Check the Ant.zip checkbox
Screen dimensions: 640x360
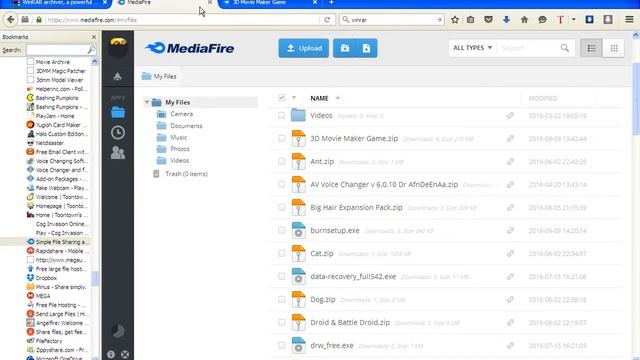[282, 162]
